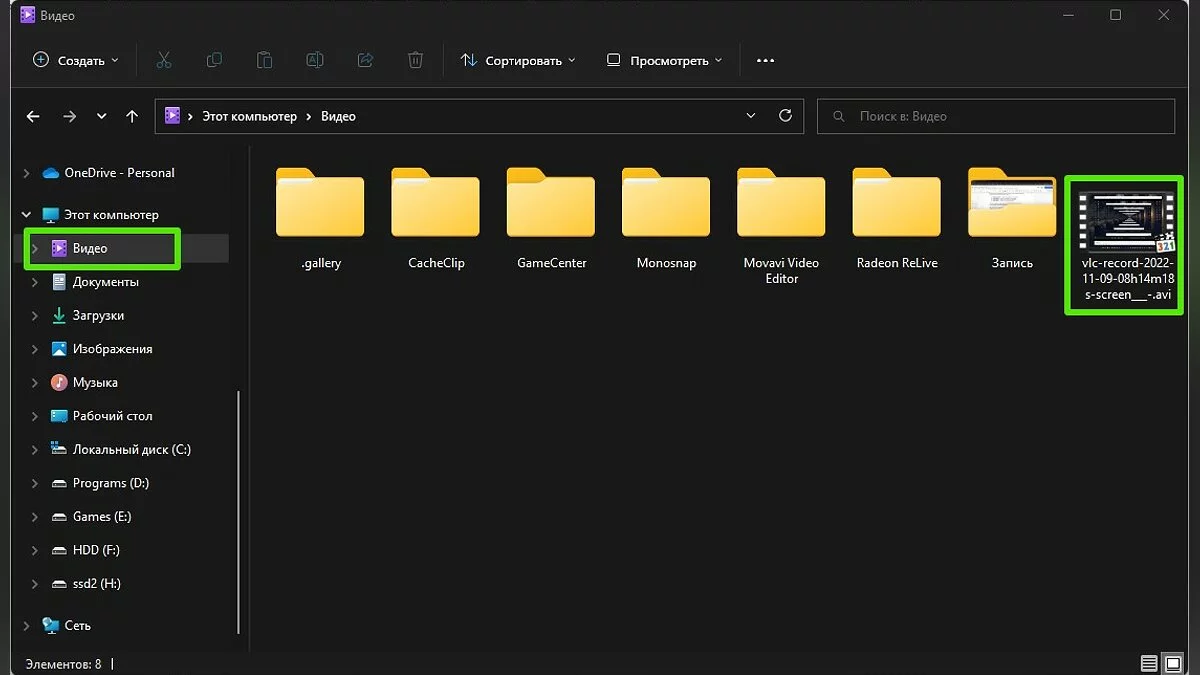Go up one folder level
Screen dimensions: 1200x675
(x=132, y=116)
